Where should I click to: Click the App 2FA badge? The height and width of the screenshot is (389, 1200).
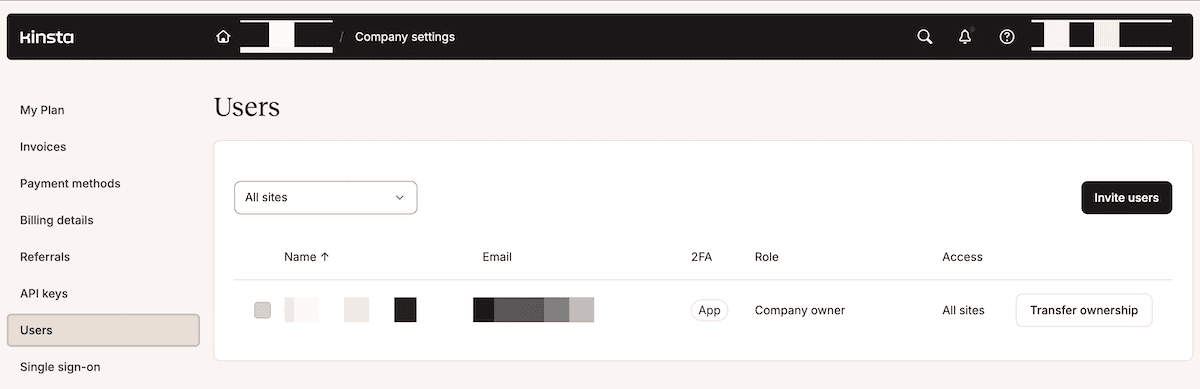(x=709, y=310)
